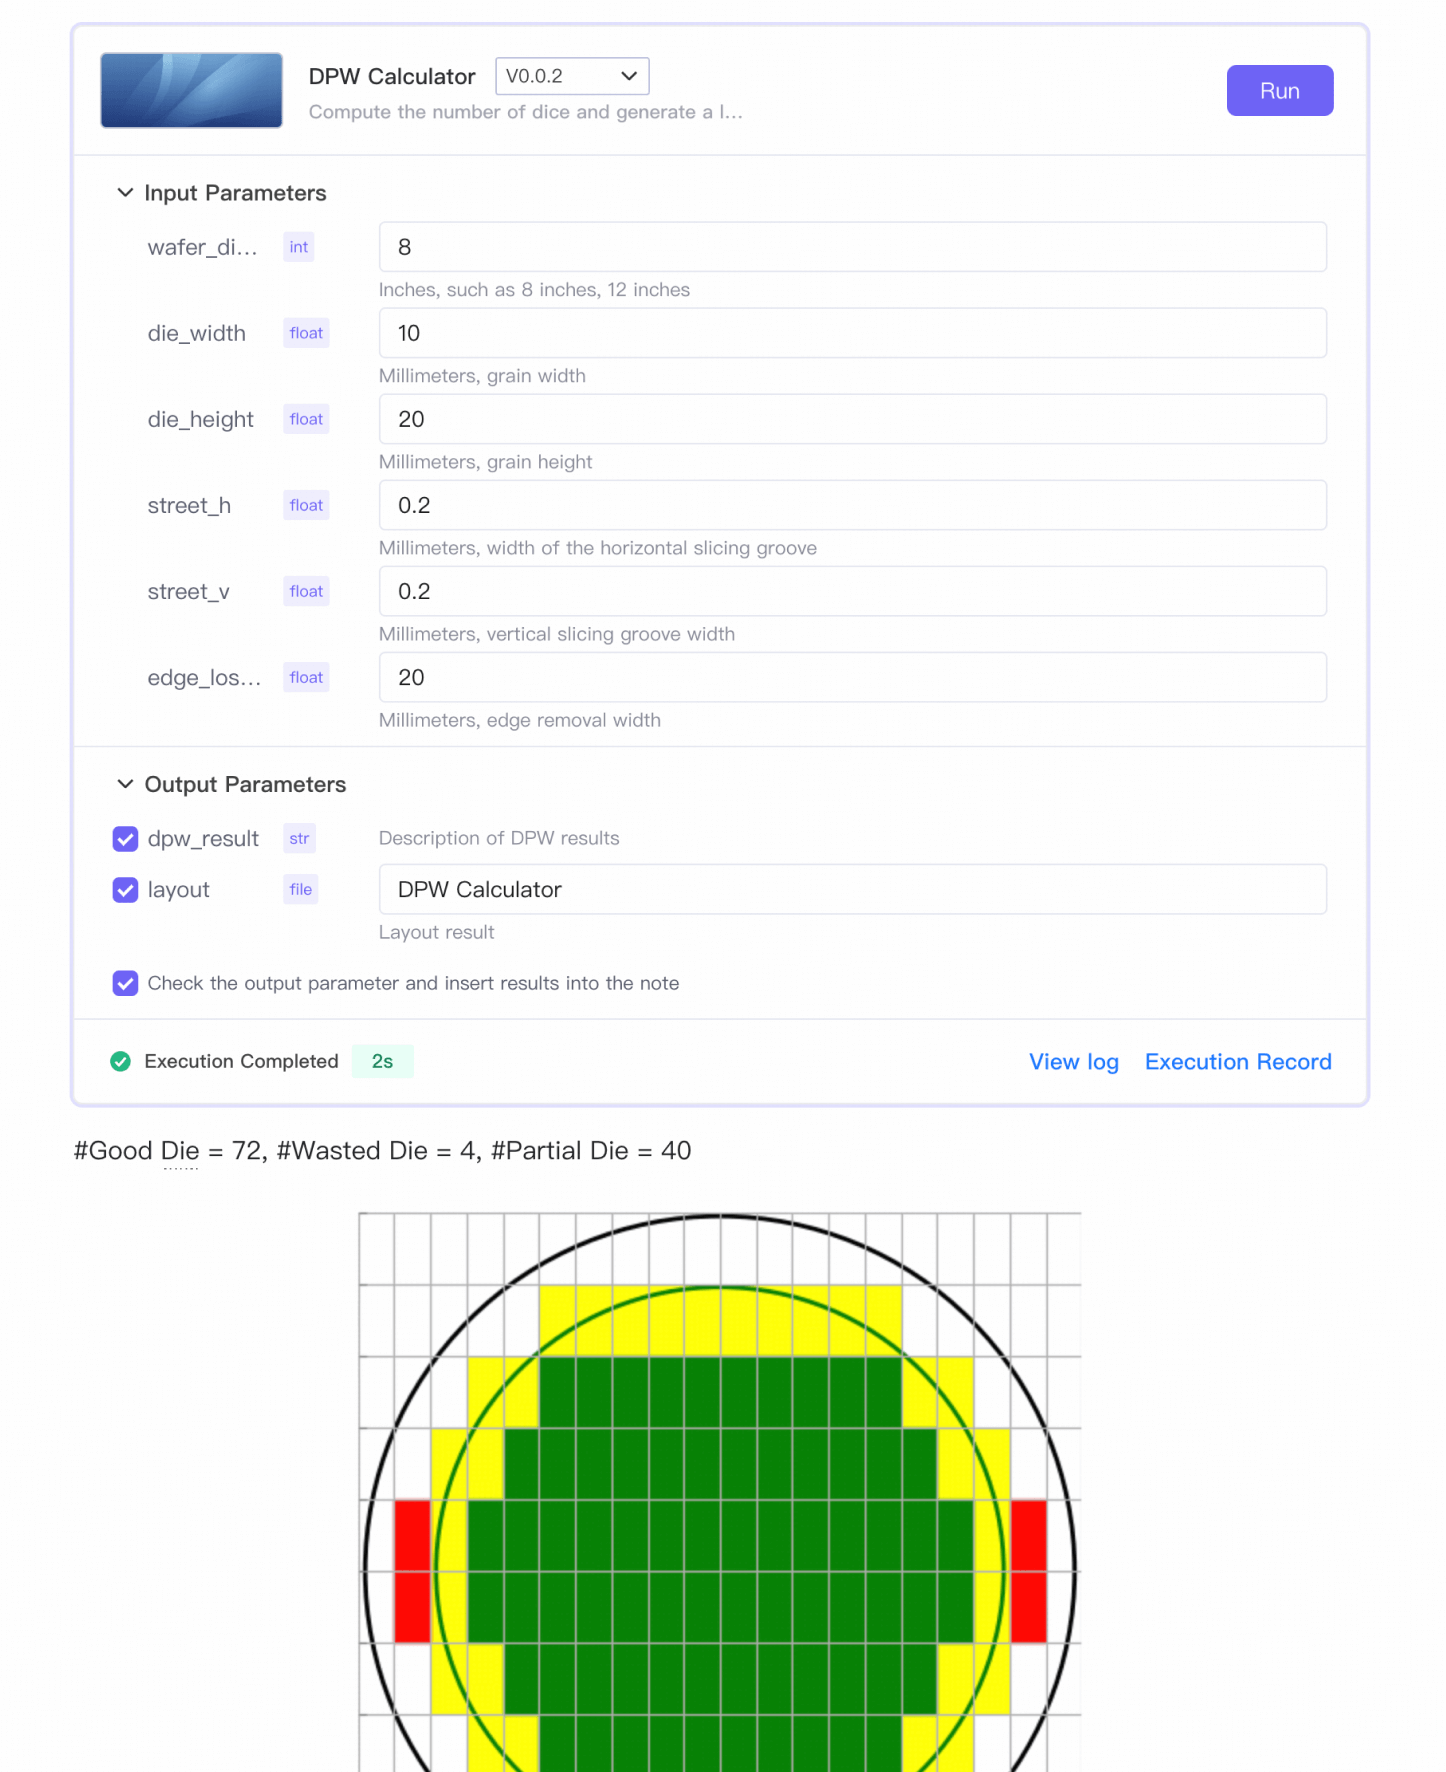Click the wafer diameter input field
Screen dimensions: 1446x1772
(853, 247)
